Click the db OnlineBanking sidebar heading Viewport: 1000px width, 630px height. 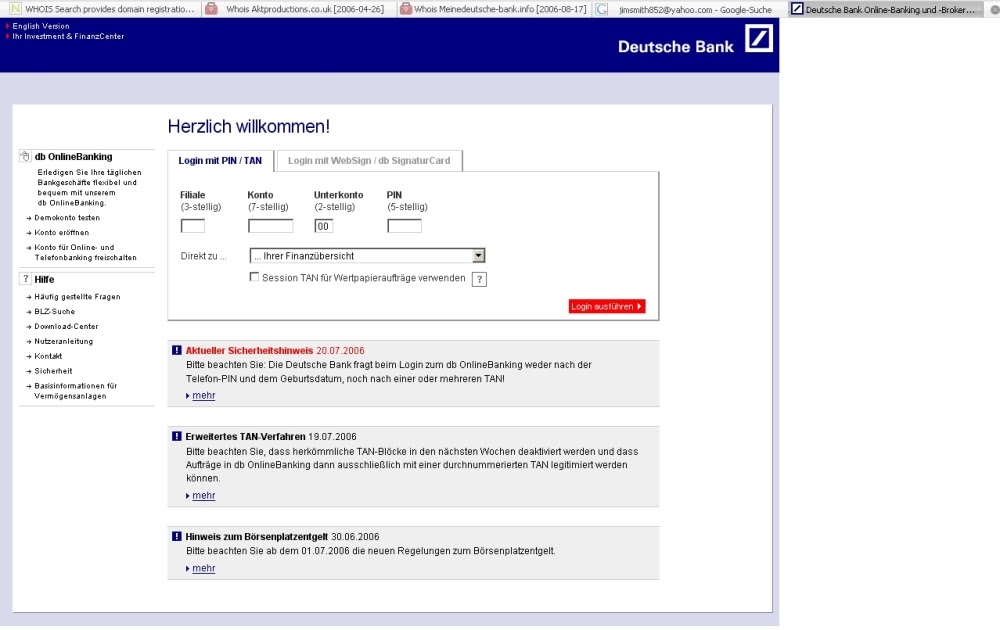pos(73,156)
